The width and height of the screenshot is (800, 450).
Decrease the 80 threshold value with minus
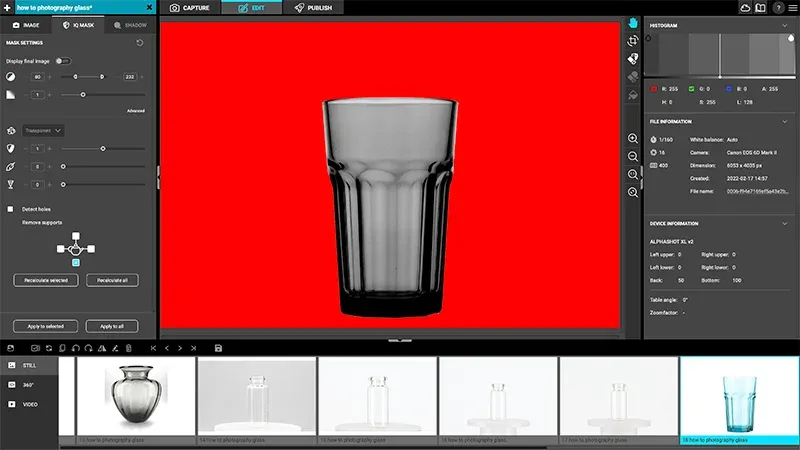point(26,77)
